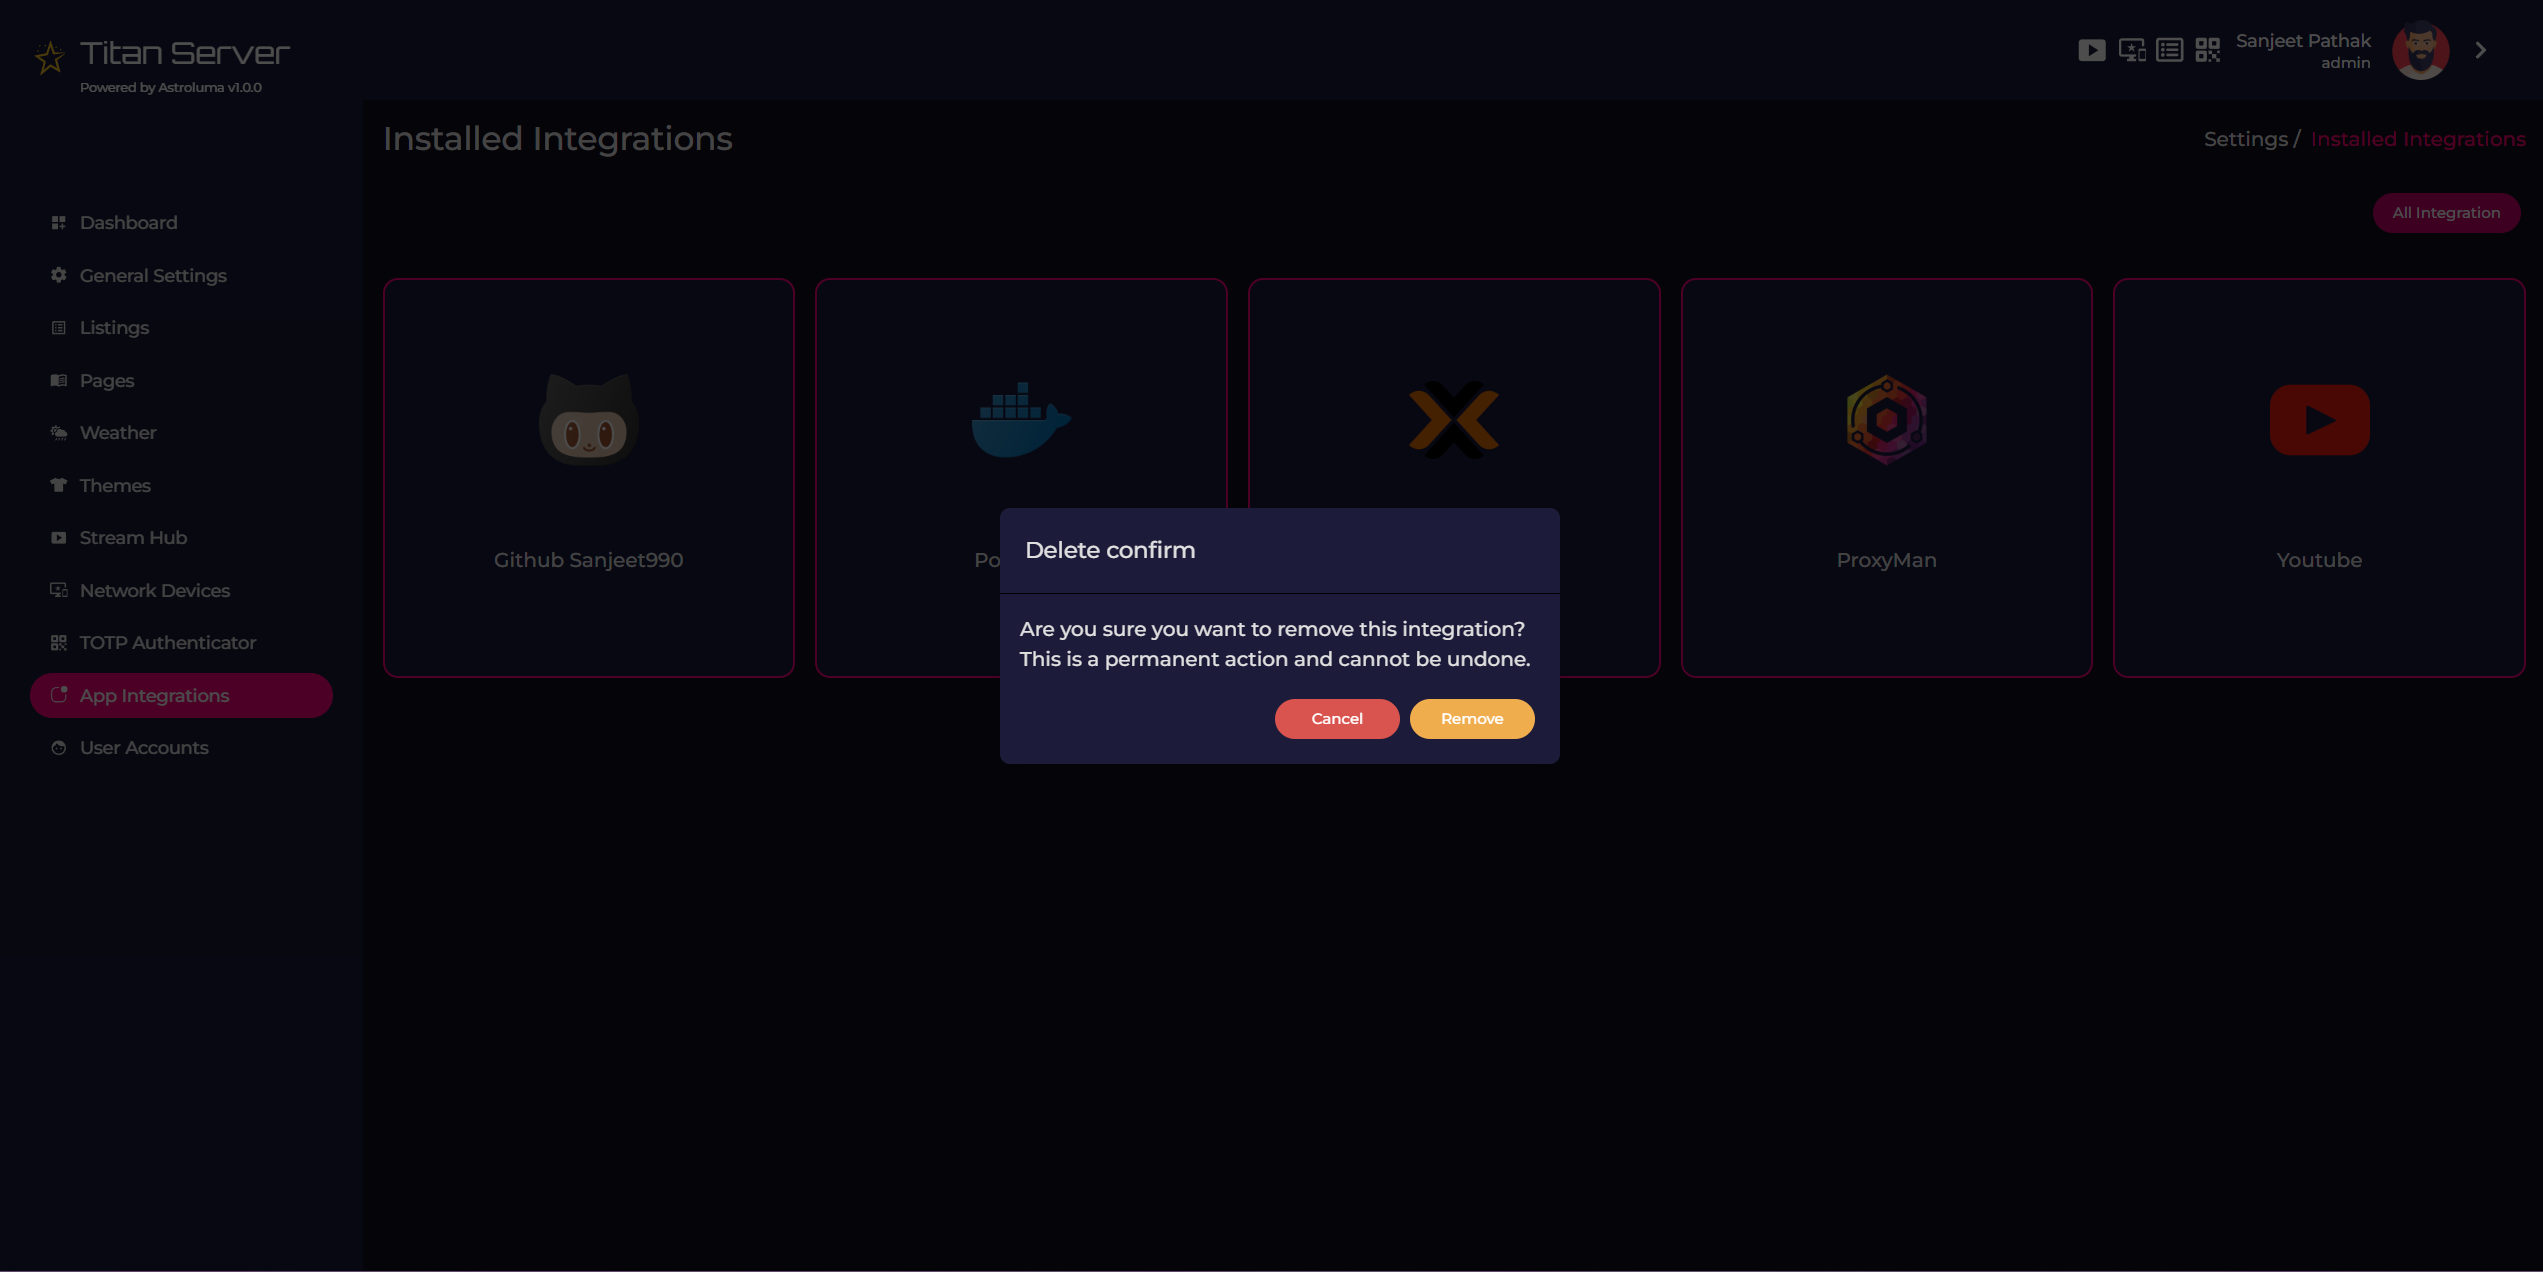This screenshot has width=2543, height=1272.
Task: Open the All Integration filter
Action: point(2446,212)
